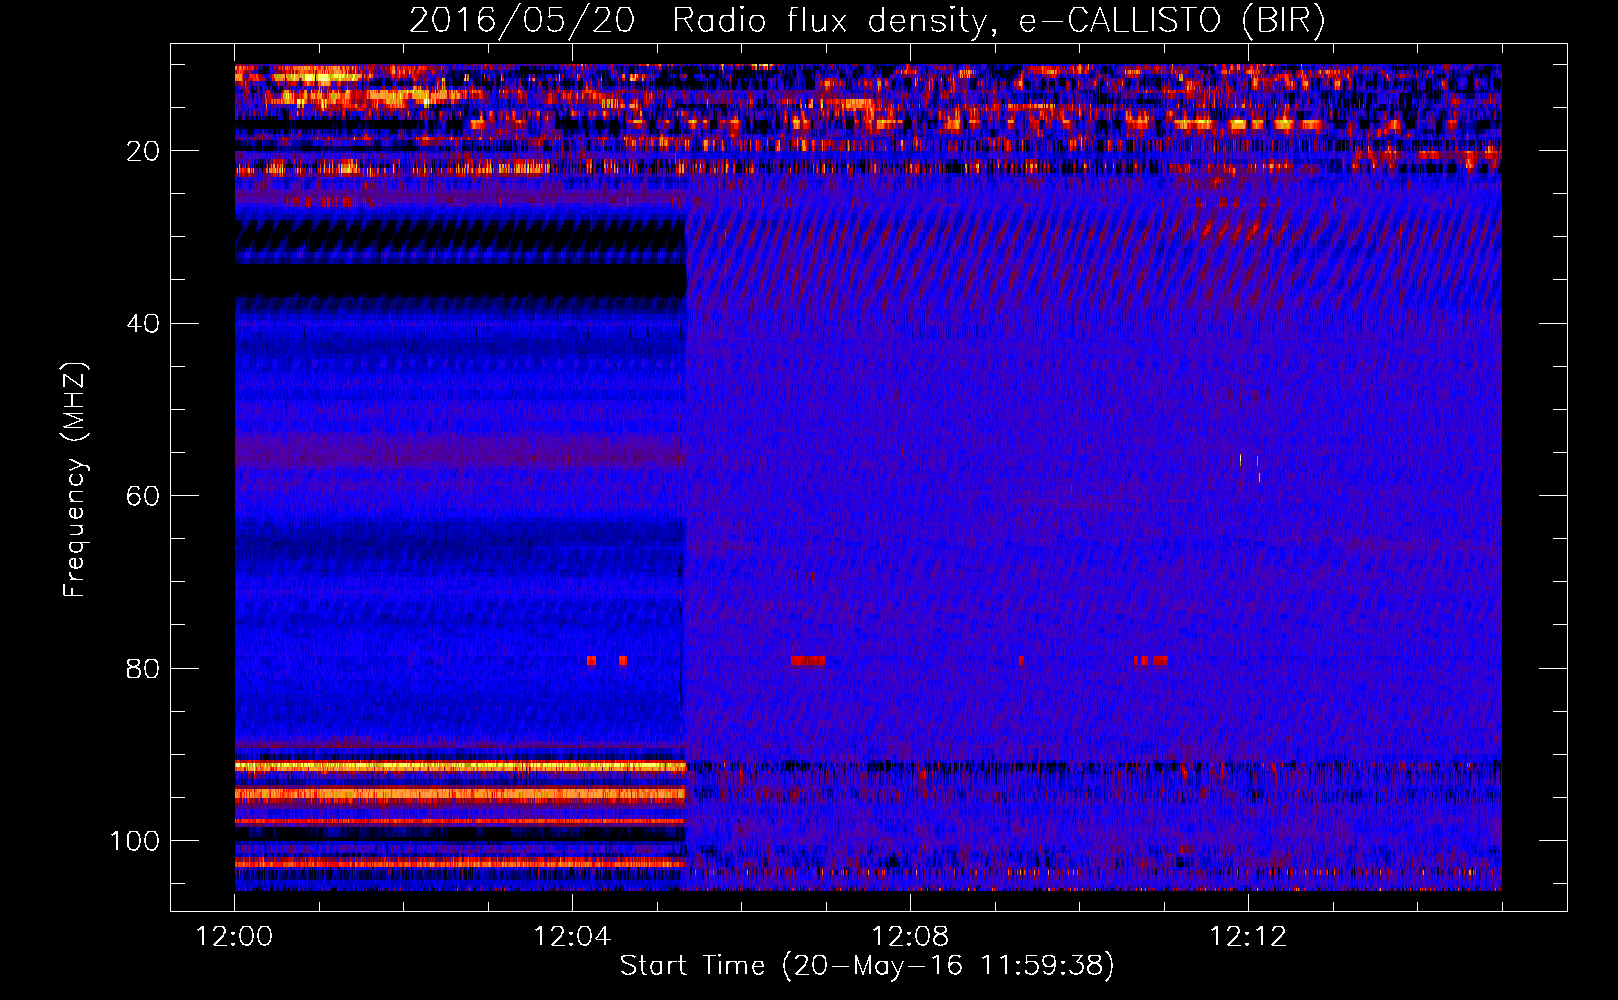Image resolution: width=1618 pixels, height=1000 pixels.
Task: Click the '12:12' time tick label
Action: (1248, 937)
